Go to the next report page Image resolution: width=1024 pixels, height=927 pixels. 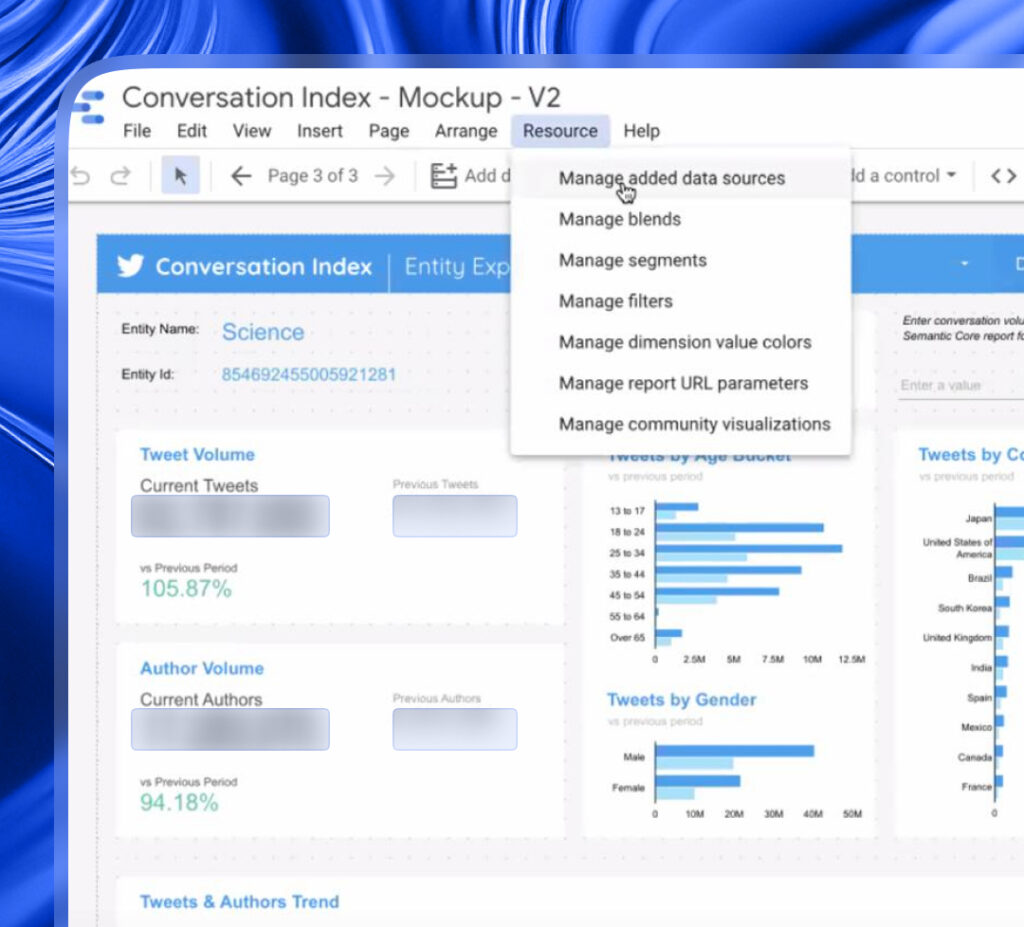tap(385, 176)
